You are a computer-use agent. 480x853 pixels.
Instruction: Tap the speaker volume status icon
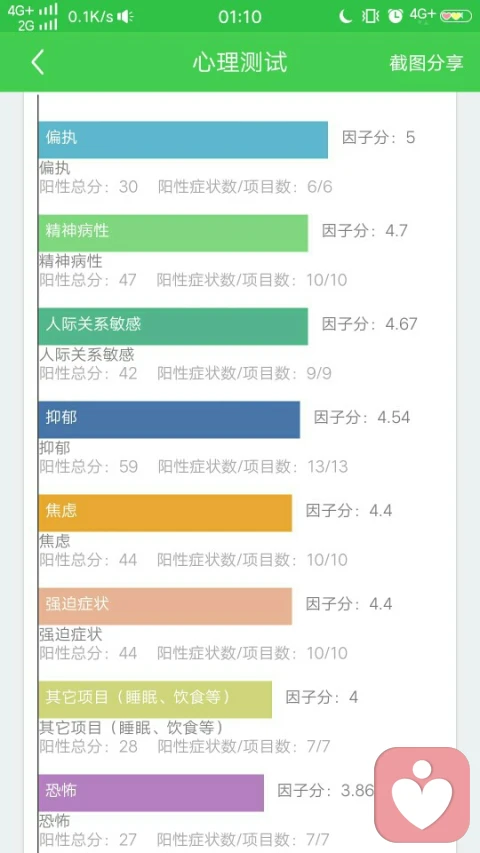coord(125,17)
